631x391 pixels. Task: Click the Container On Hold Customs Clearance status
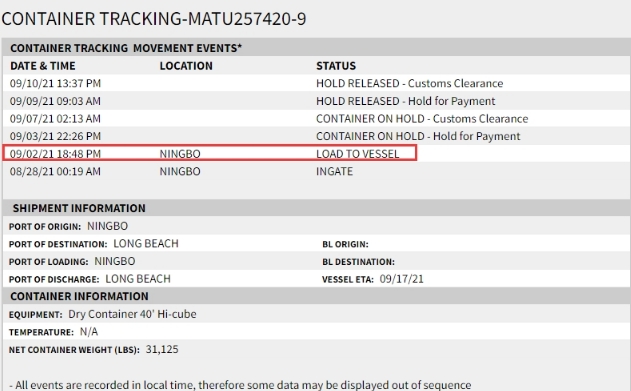[x=422, y=119]
